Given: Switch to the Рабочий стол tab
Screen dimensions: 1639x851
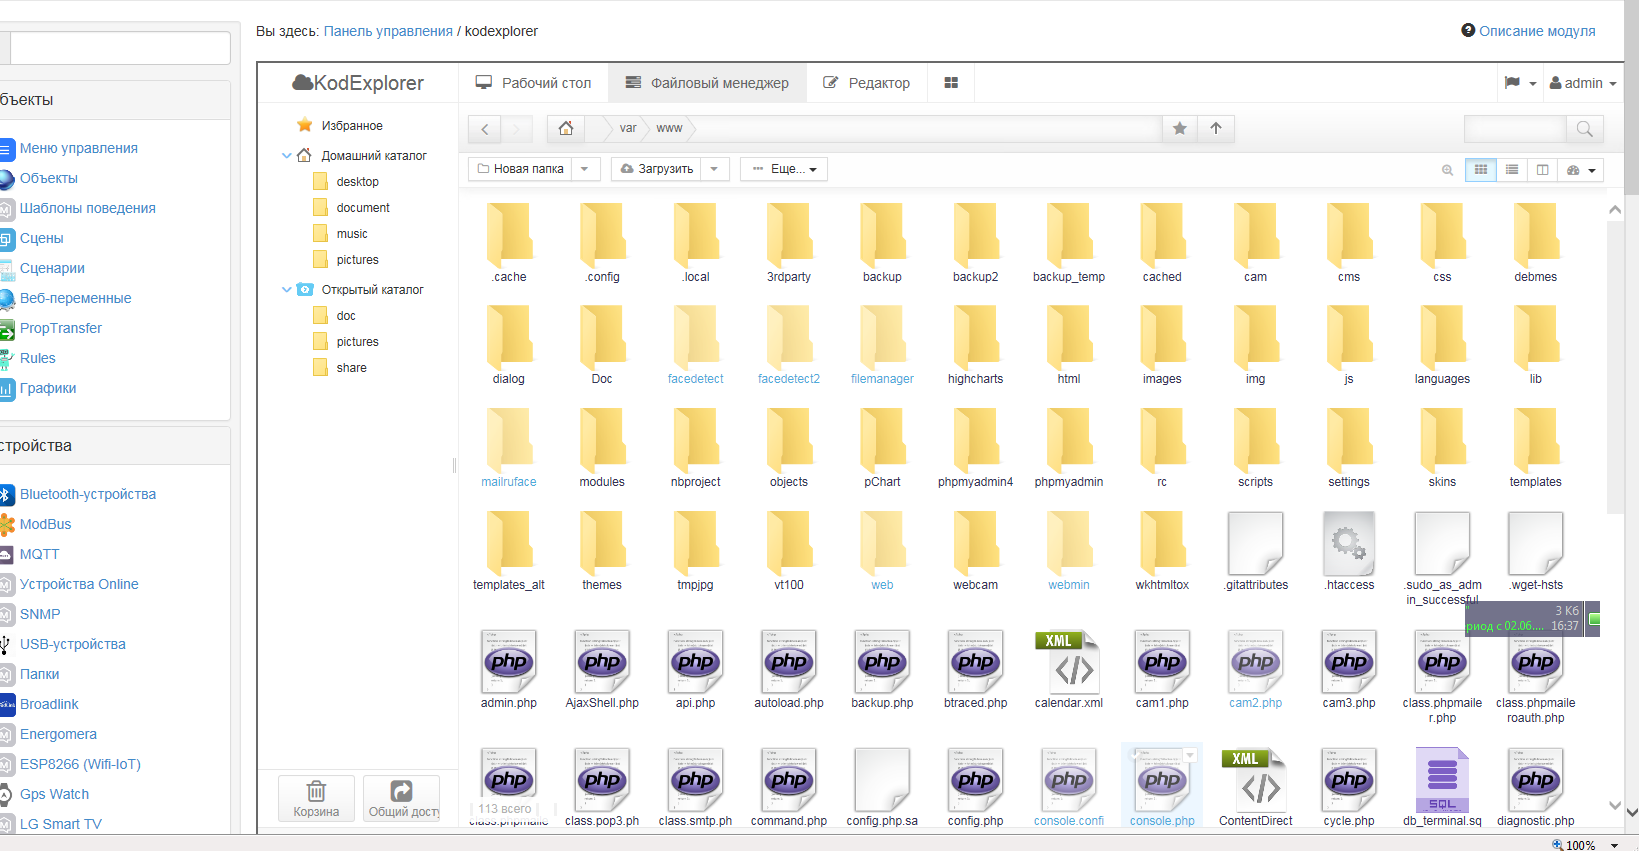Looking at the screenshot, I should (533, 83).
